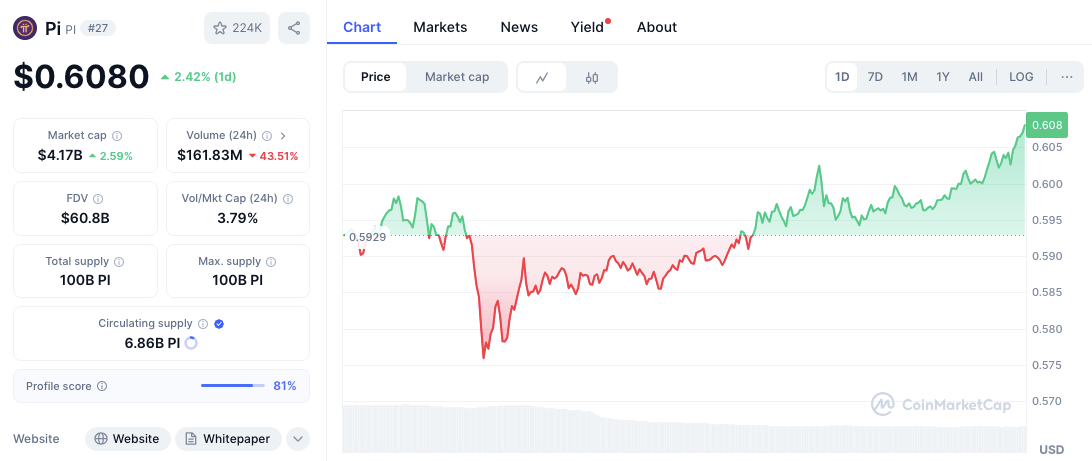Click the Profile score info icon
Screen dimensions: 1092x461
tap(102, 386)
